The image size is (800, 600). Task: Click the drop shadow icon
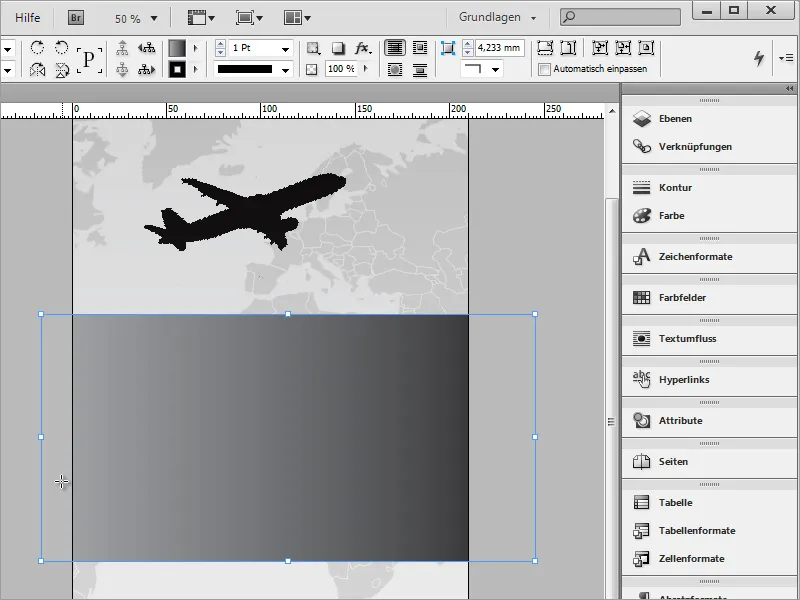coord(338,48)
